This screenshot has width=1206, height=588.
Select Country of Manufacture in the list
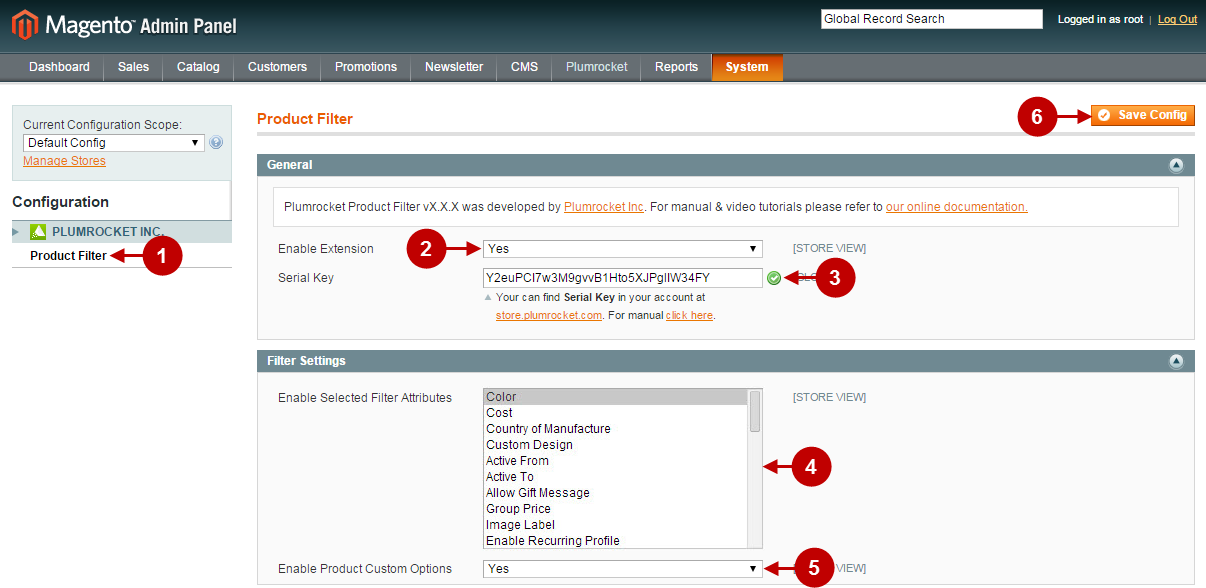tap(616, 429)
